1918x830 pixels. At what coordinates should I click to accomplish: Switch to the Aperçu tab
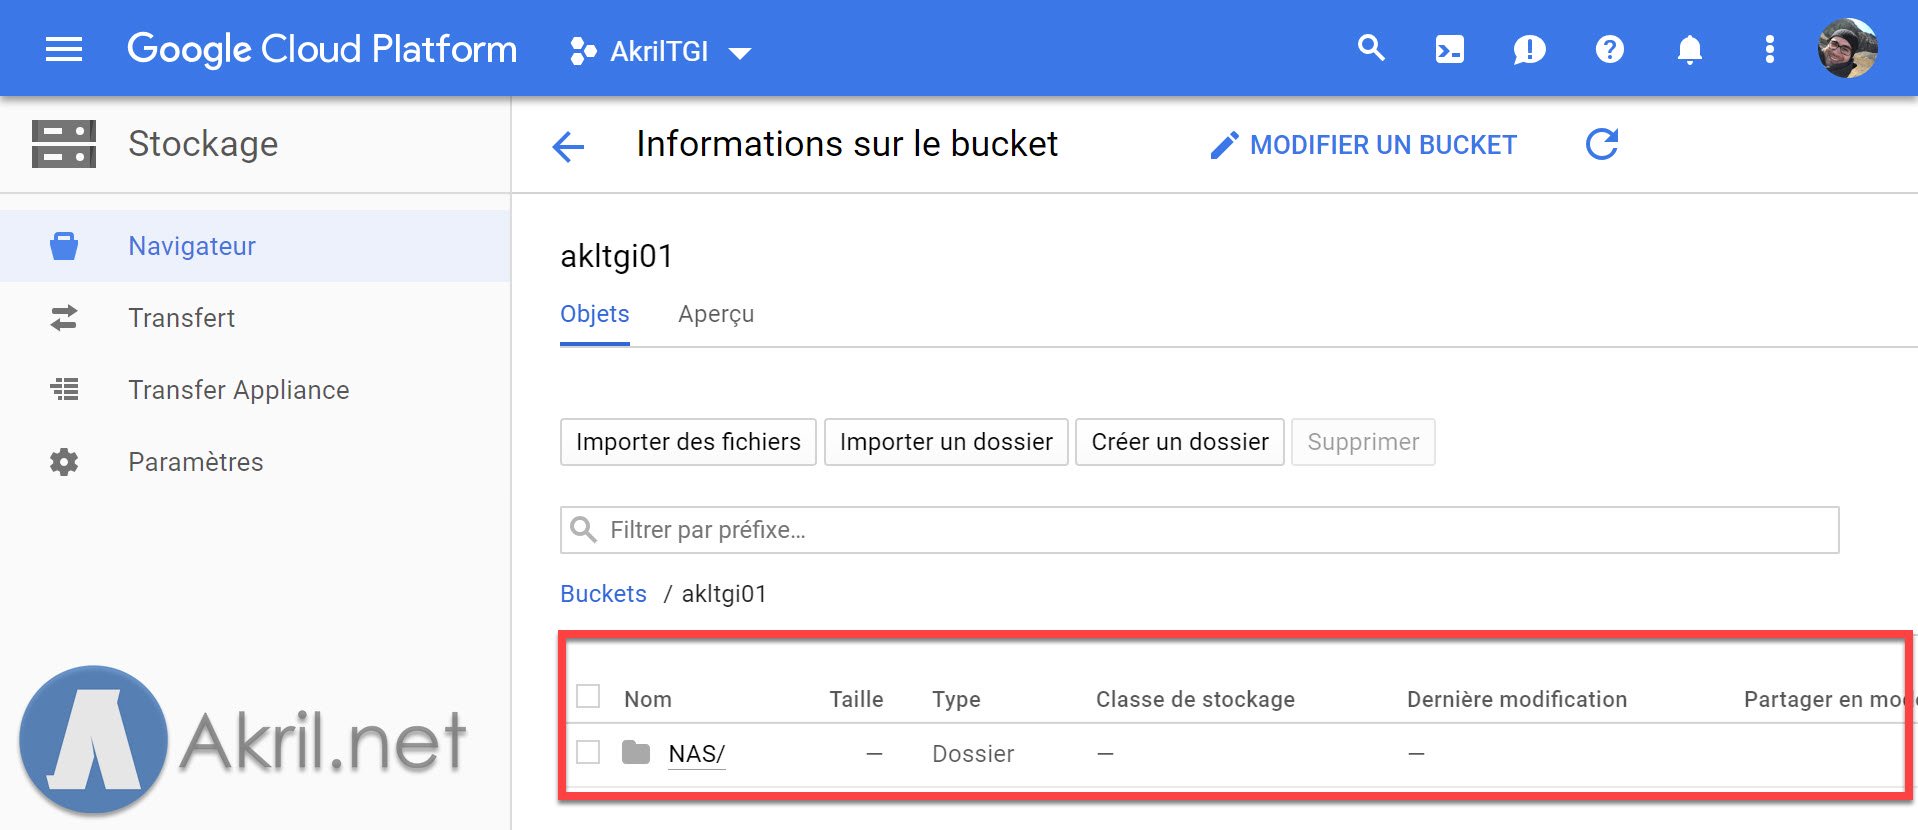pos(716,314)
